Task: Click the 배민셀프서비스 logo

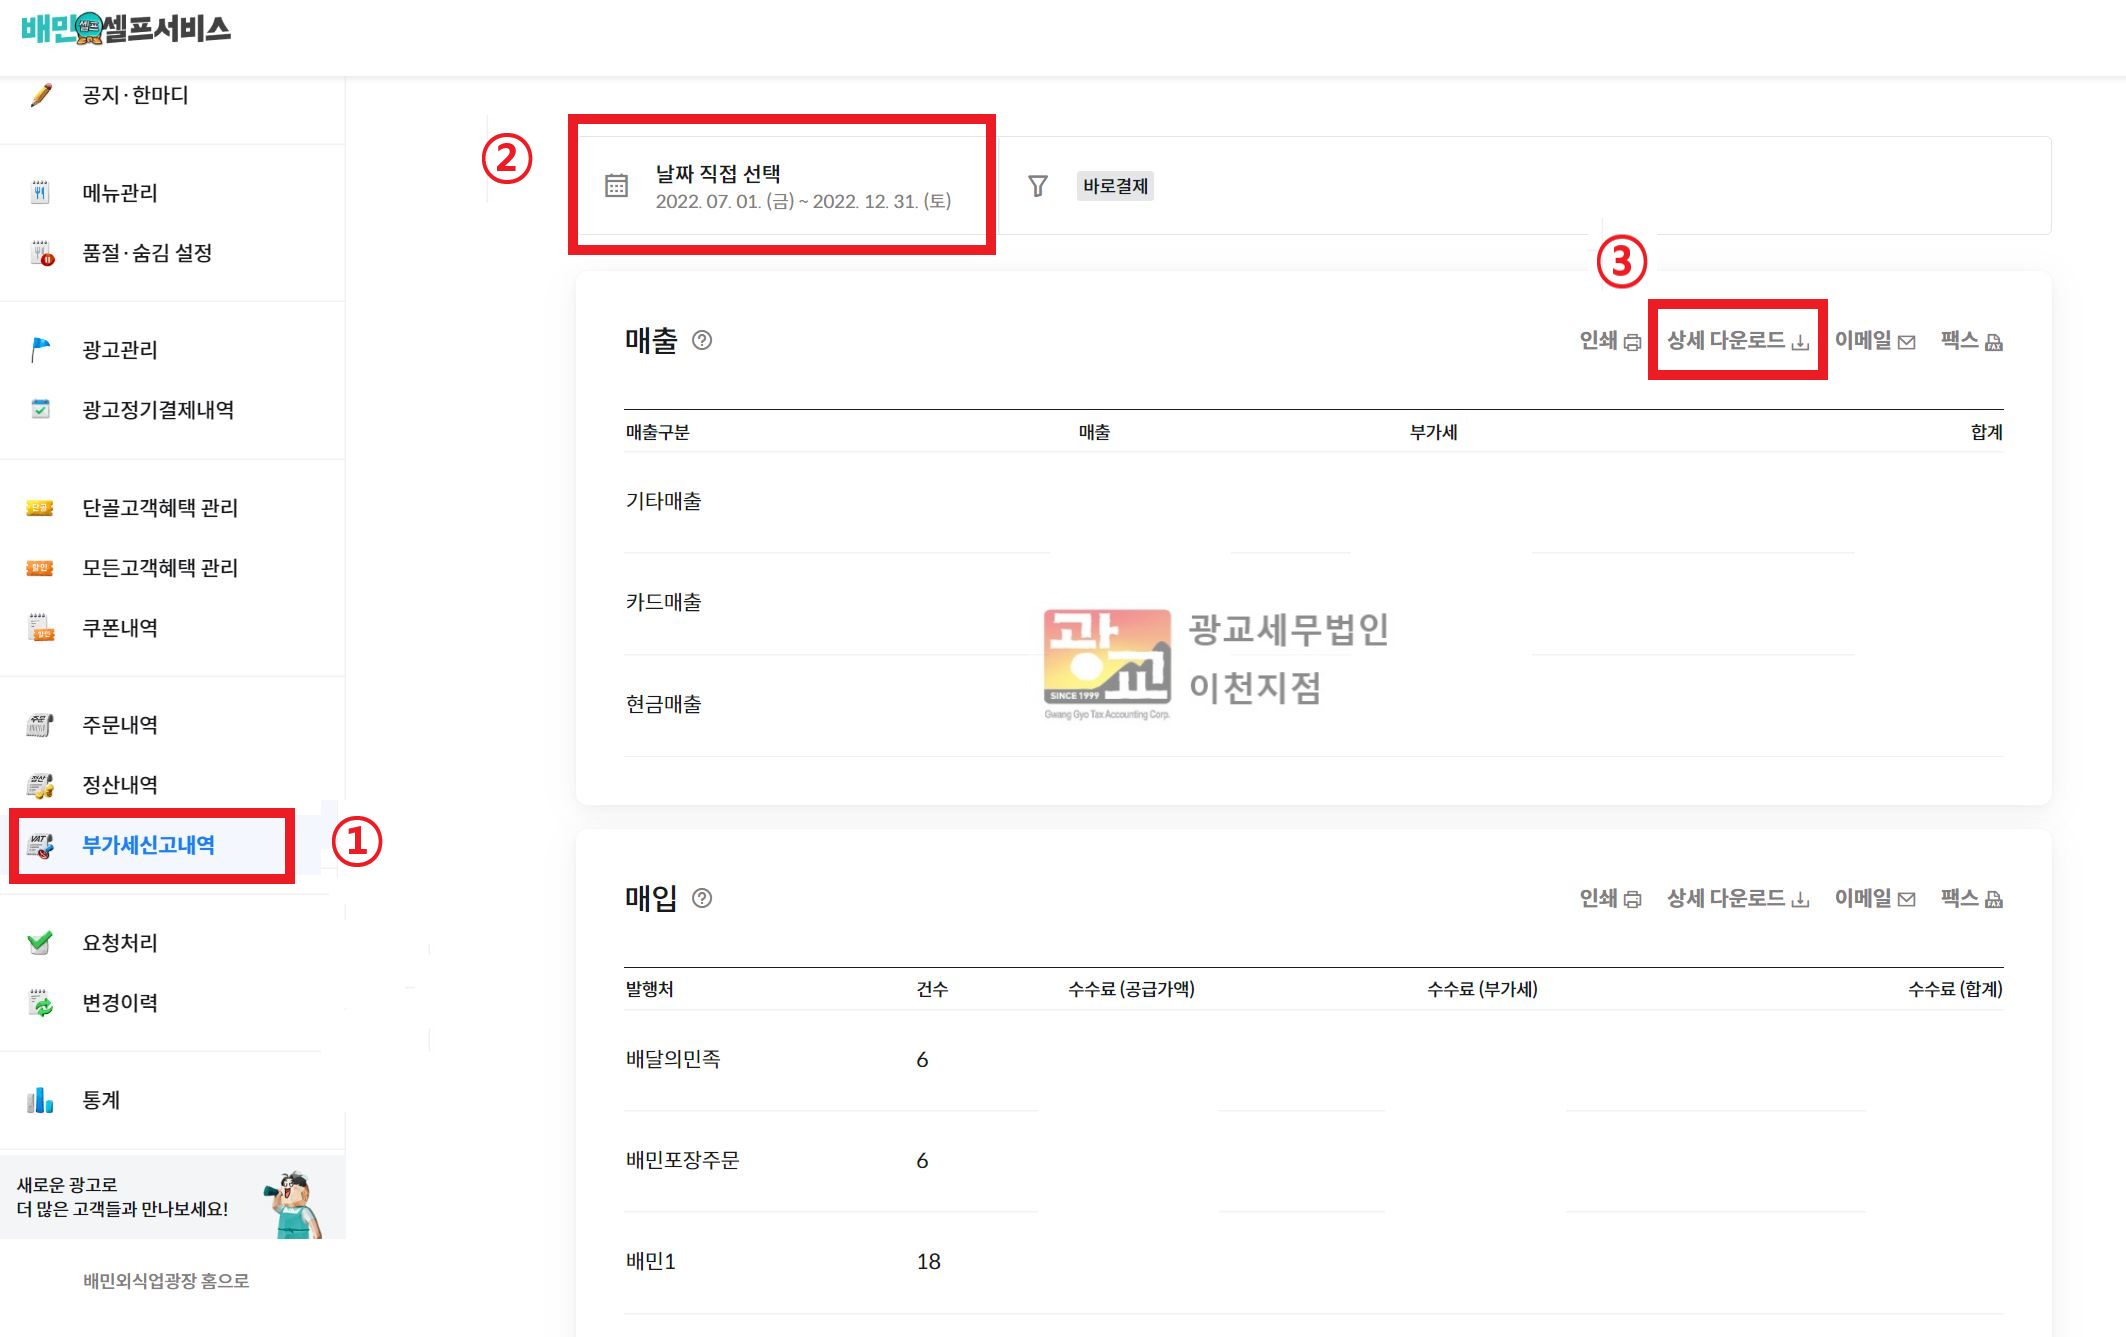Action: click(x=126, y=28)
